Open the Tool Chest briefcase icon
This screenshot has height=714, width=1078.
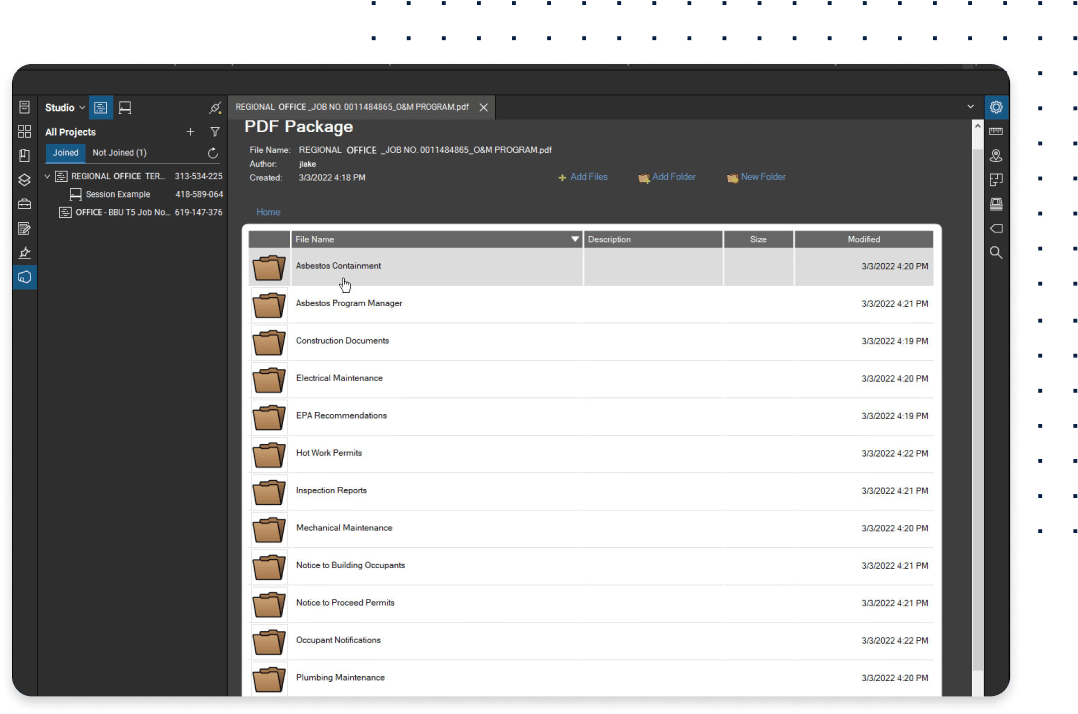click(25, 204)
